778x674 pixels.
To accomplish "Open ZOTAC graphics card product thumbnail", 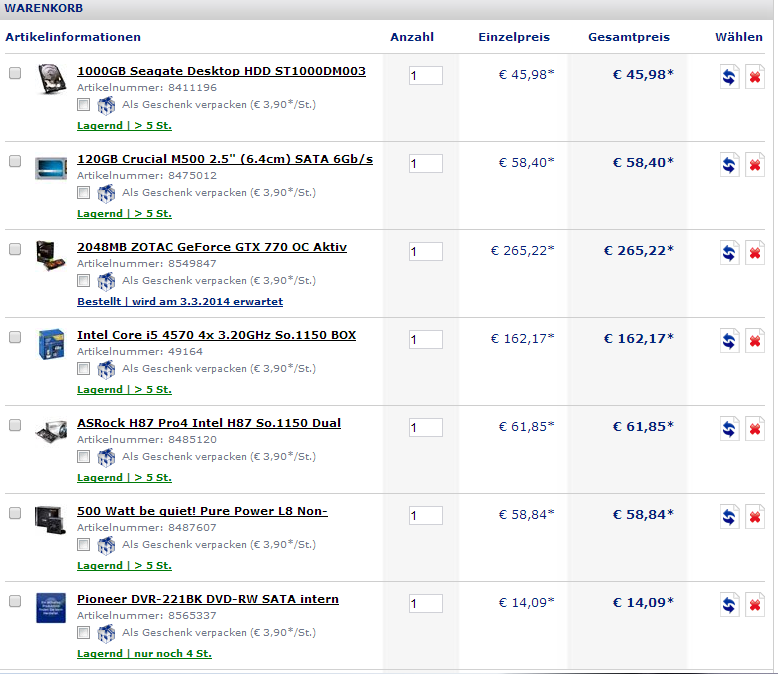I will (x=51, y=255).
